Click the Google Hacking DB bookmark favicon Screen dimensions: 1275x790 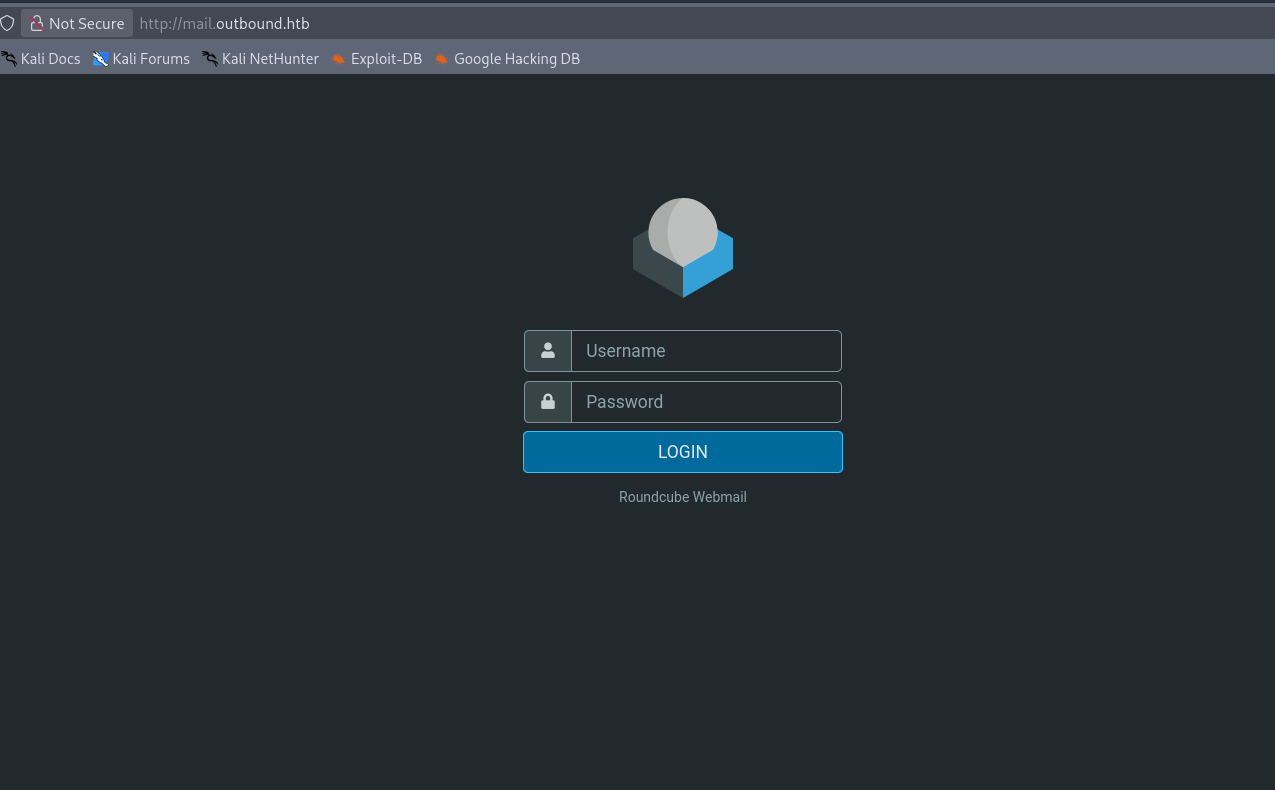442,59
